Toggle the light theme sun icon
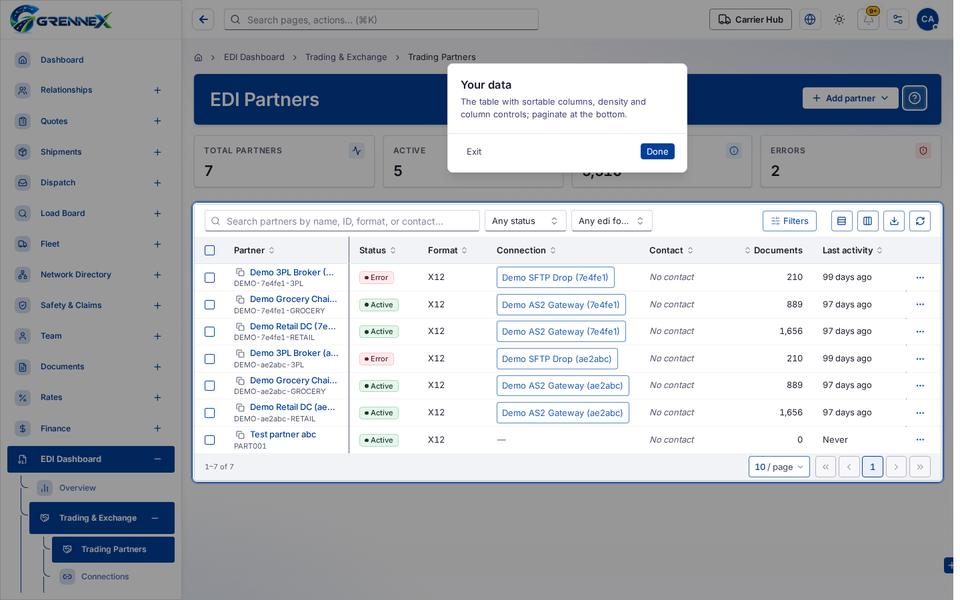The height and width of the screenshot is (600, 960). (839, 20)
